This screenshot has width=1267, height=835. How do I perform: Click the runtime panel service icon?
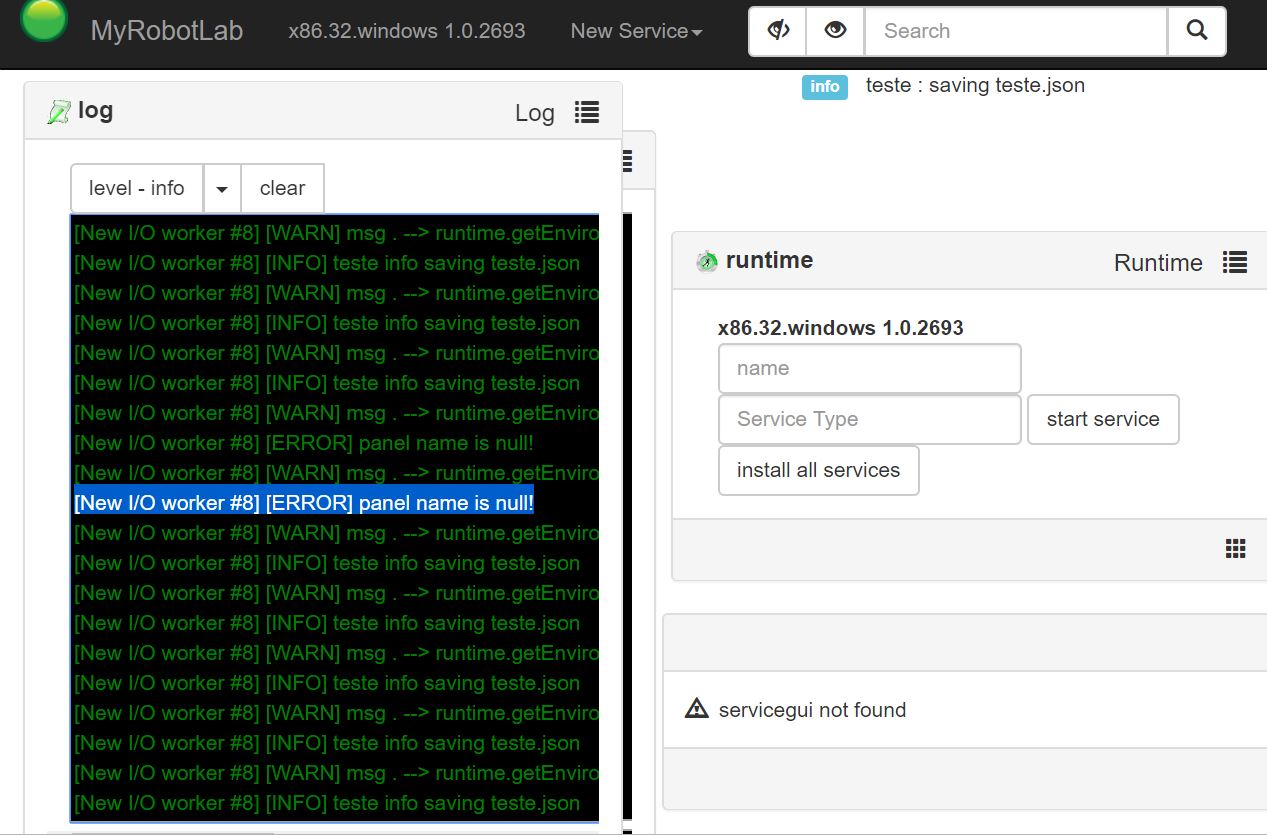tap(707, 262)
